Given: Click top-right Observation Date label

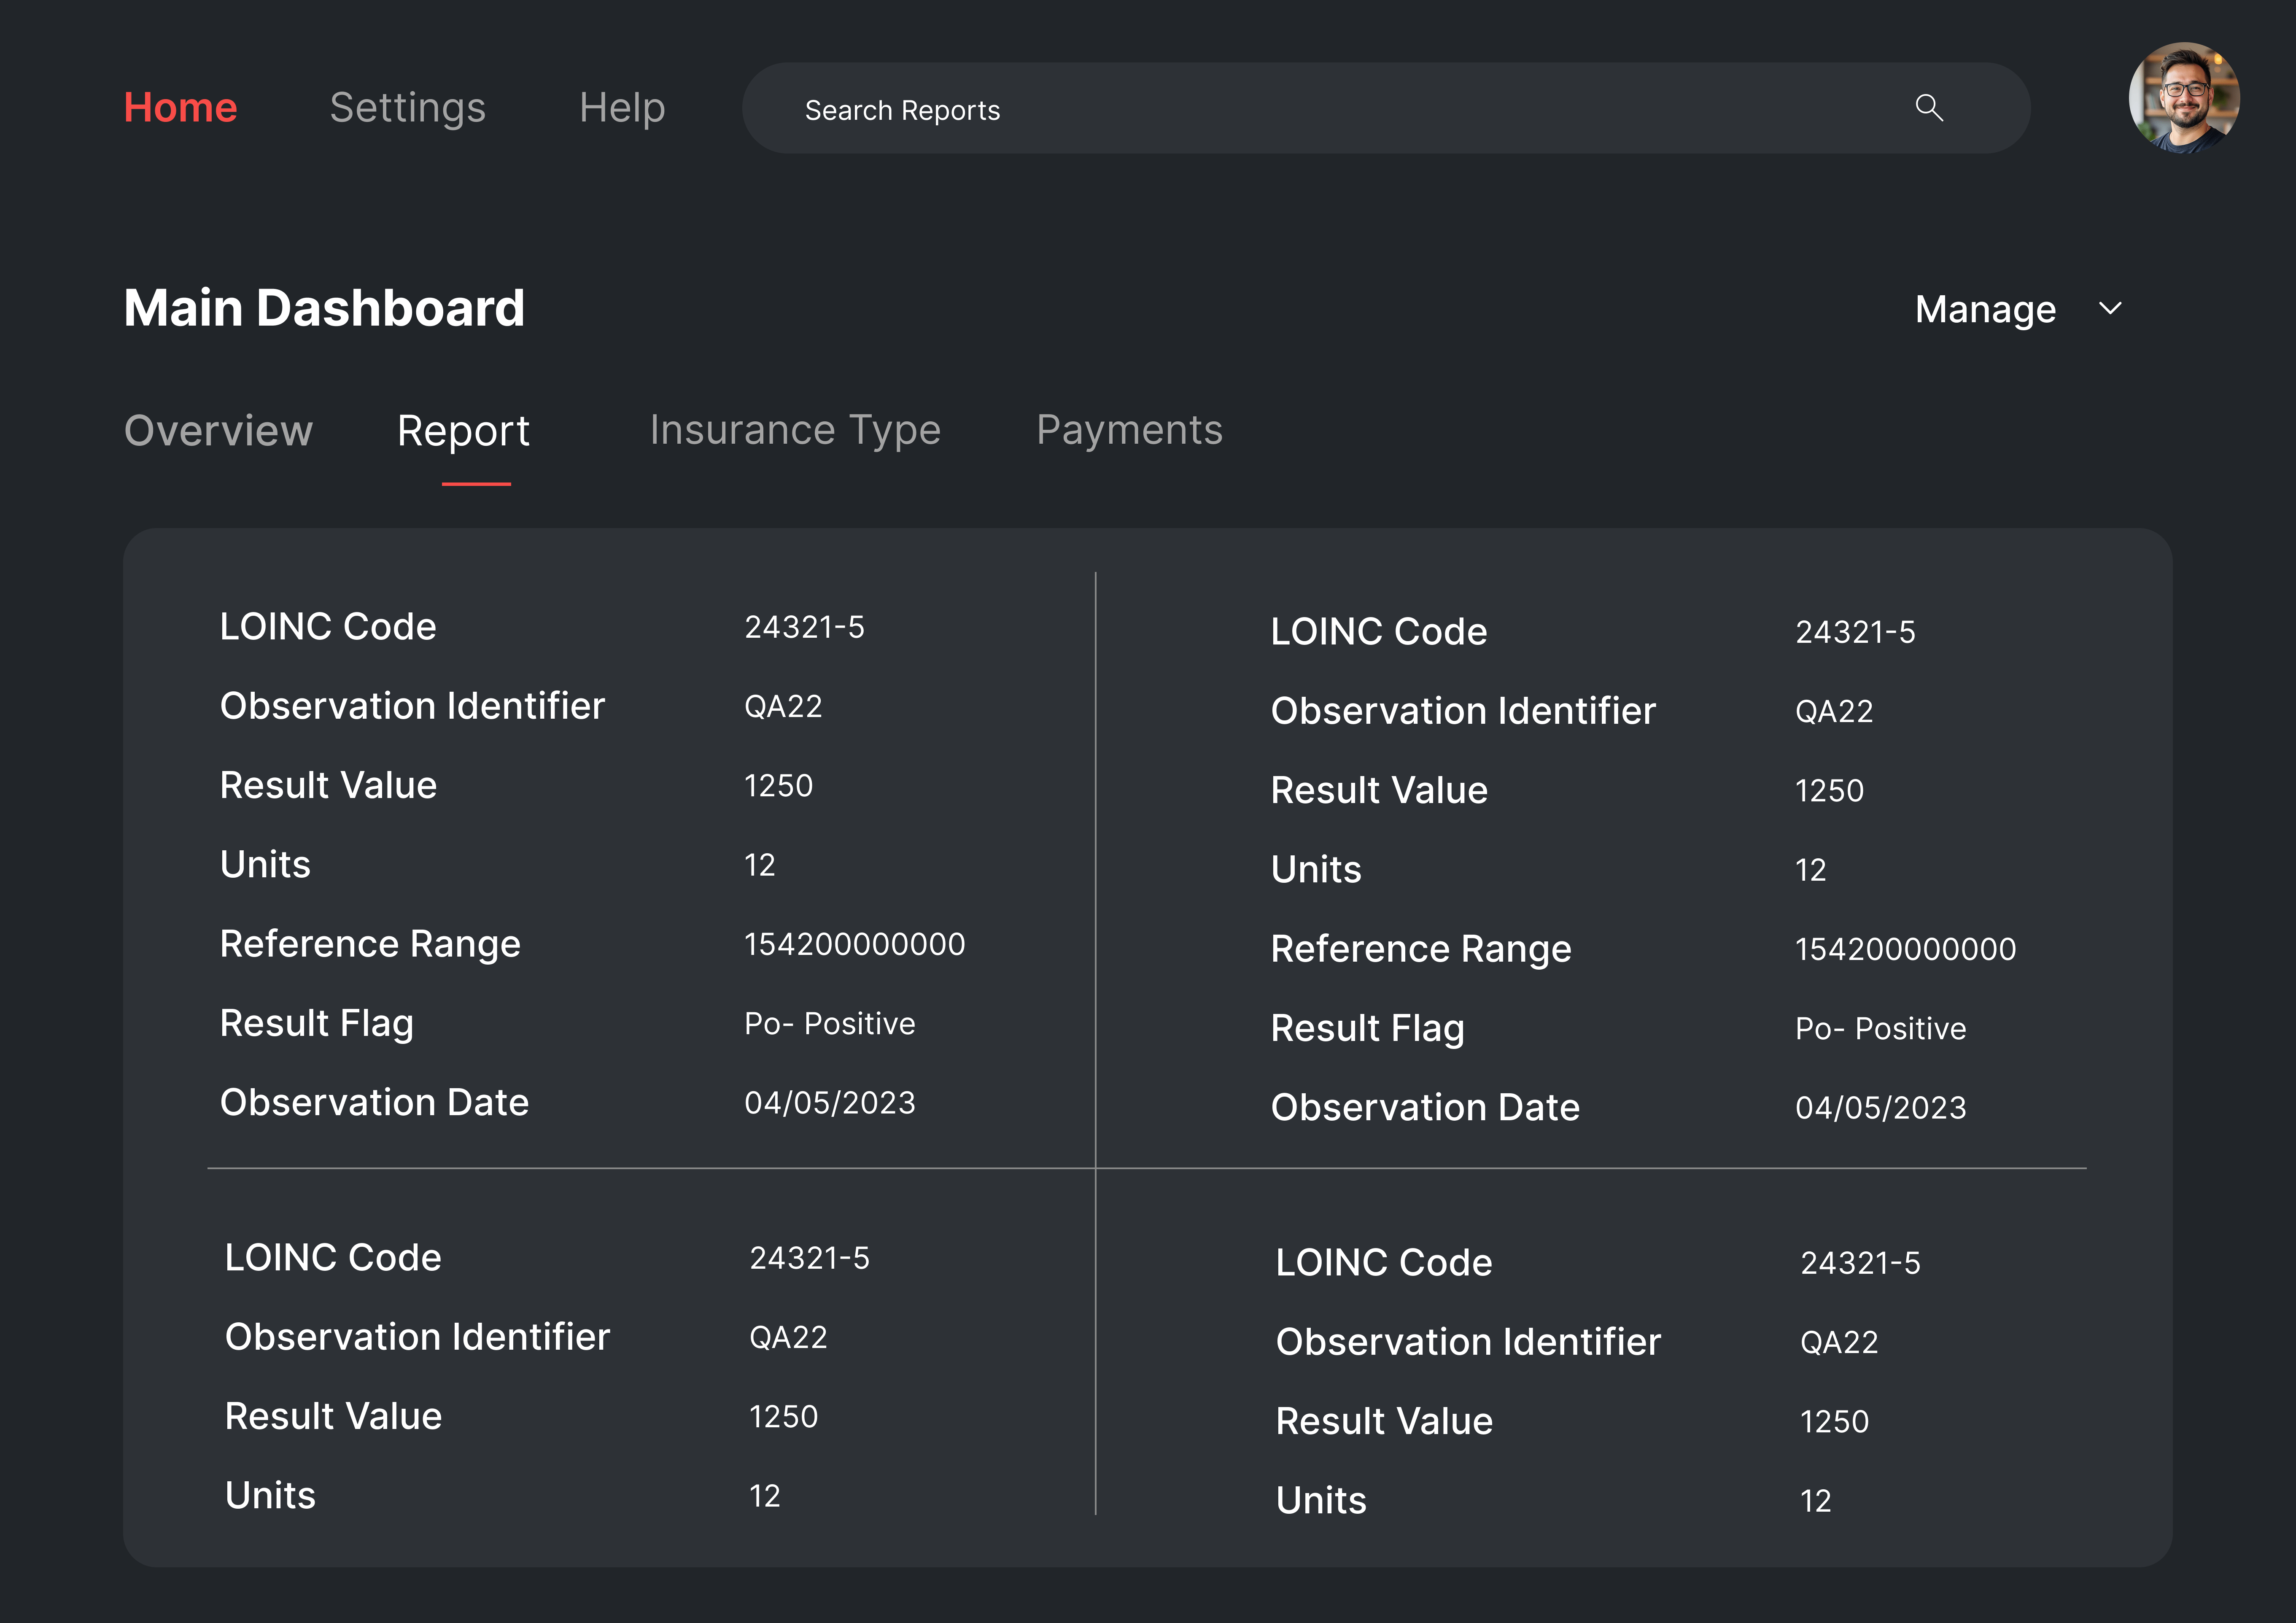Looking at the screenshot, I should tap(1425, 1108).
